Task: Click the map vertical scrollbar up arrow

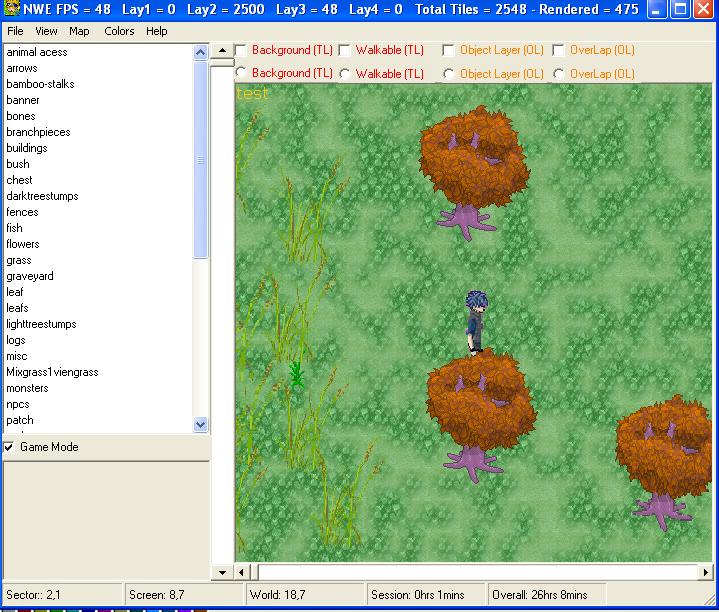Action: click(x=222, y=51)
